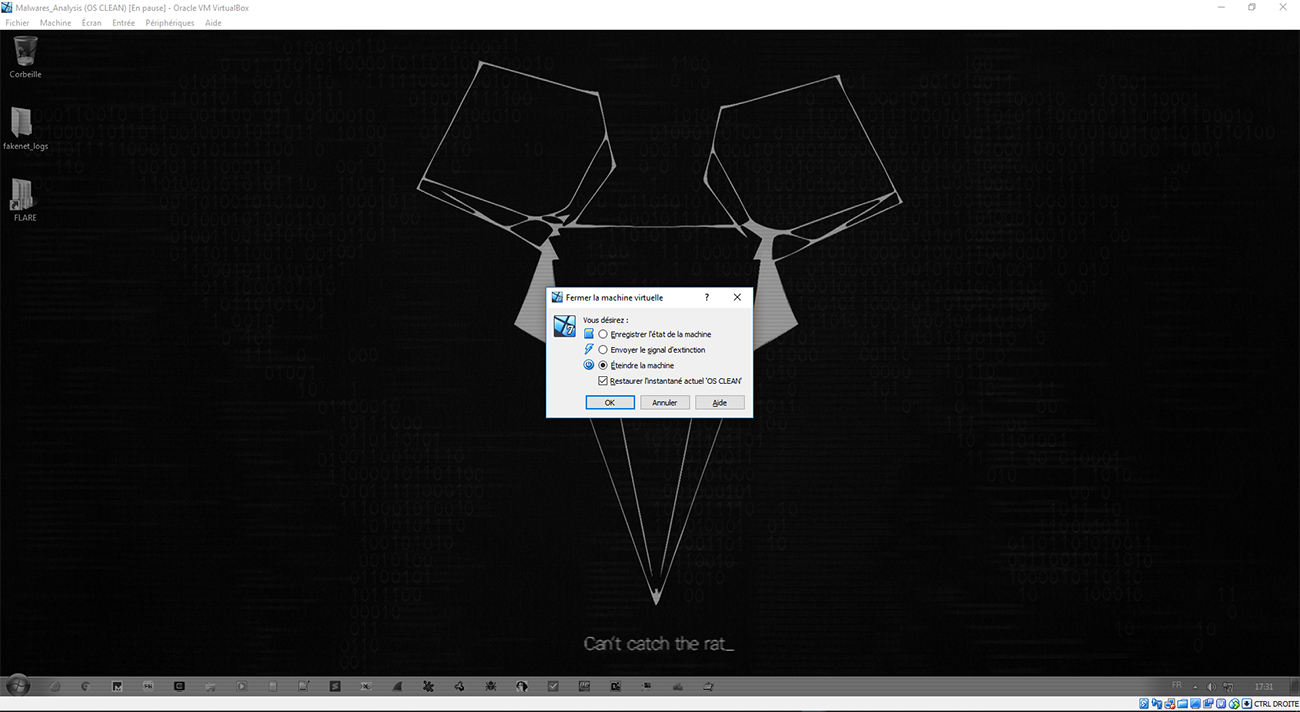The height and width of the screenshot is (712, 1300).
Task: Open the Corbeille recycle bin
Action: (x=23, y=48)
